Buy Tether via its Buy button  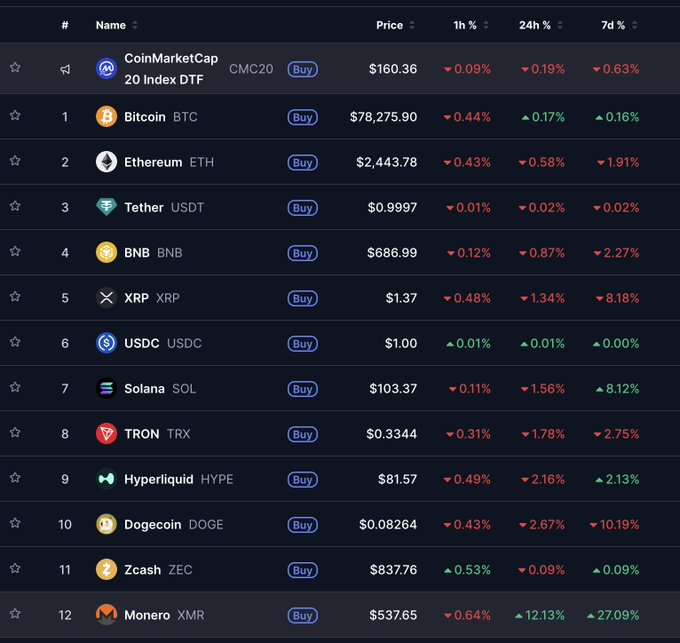[303, 208]
